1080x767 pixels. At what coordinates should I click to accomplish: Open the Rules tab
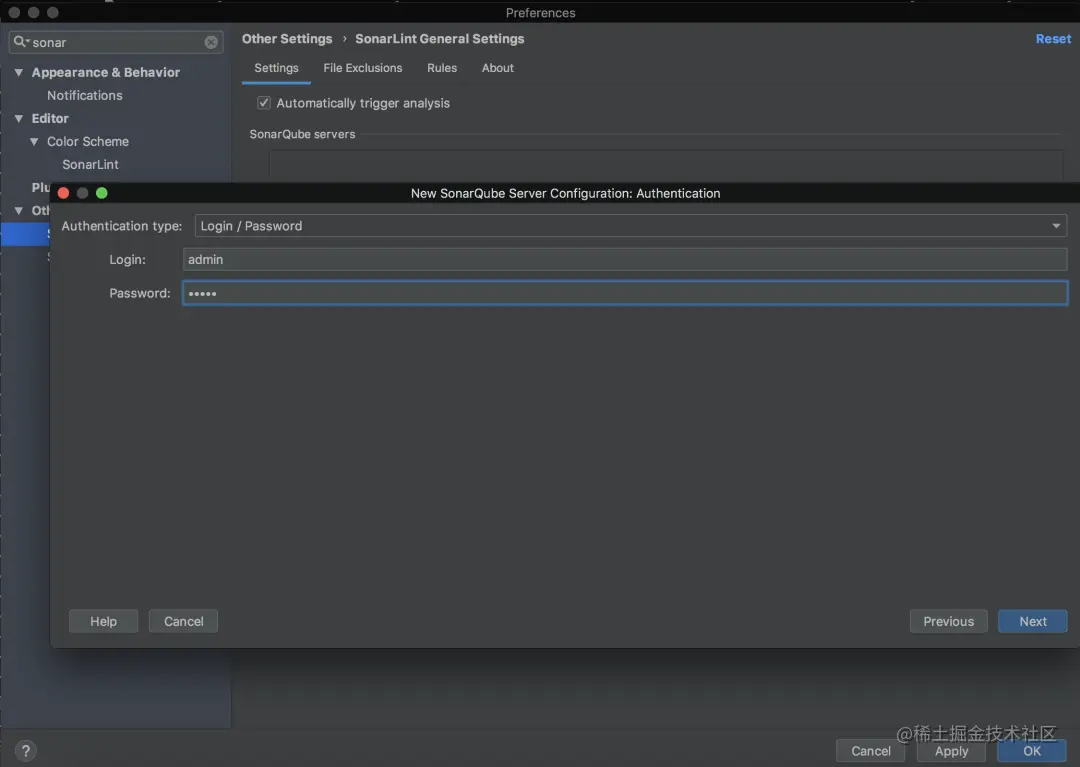442,68
